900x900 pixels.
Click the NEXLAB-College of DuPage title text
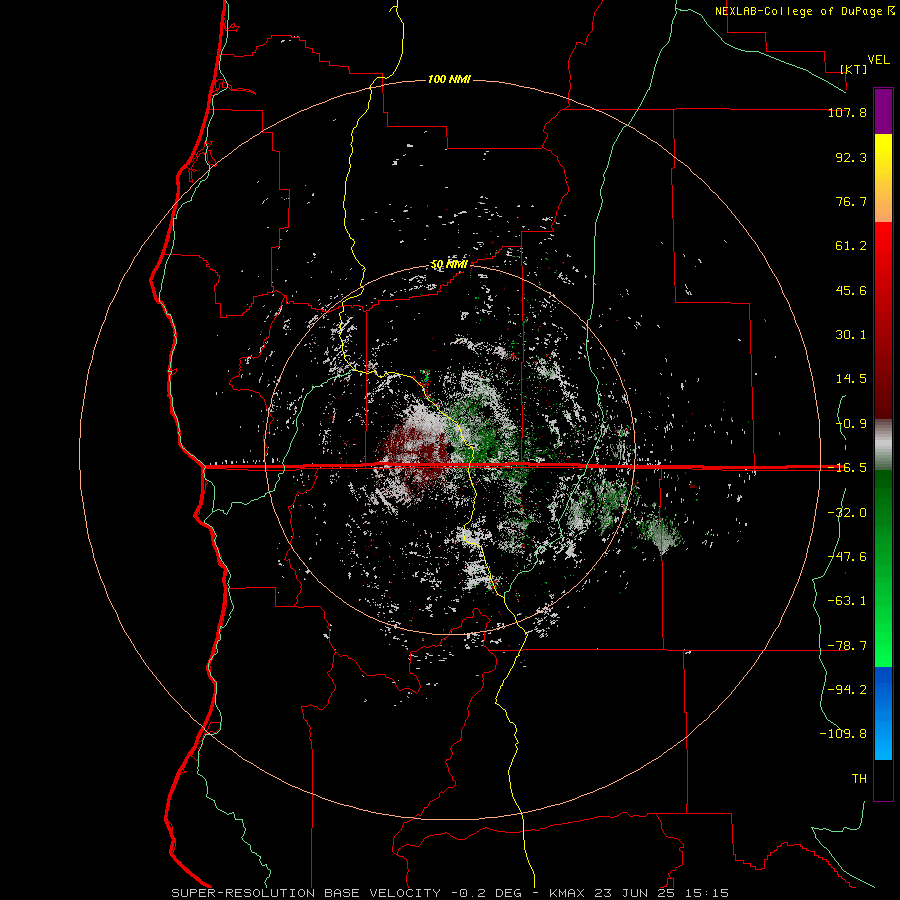tap(798, 11)
